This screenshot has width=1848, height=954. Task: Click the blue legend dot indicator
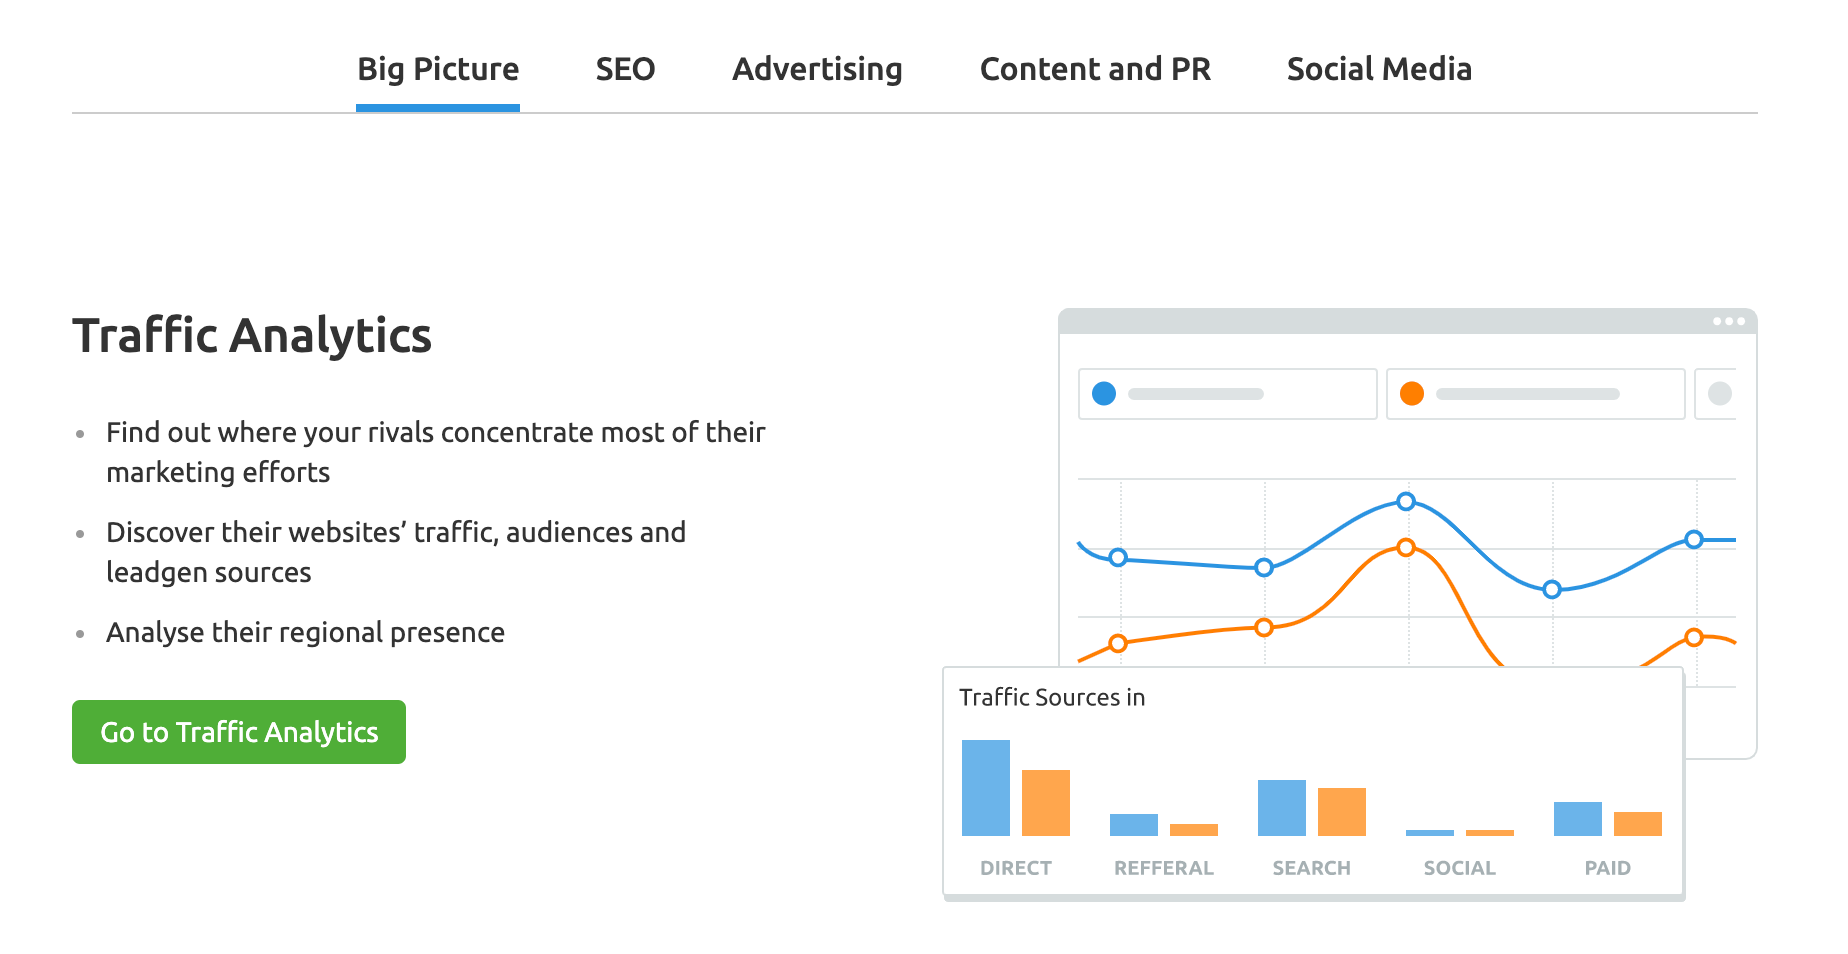coord(1104,393)
